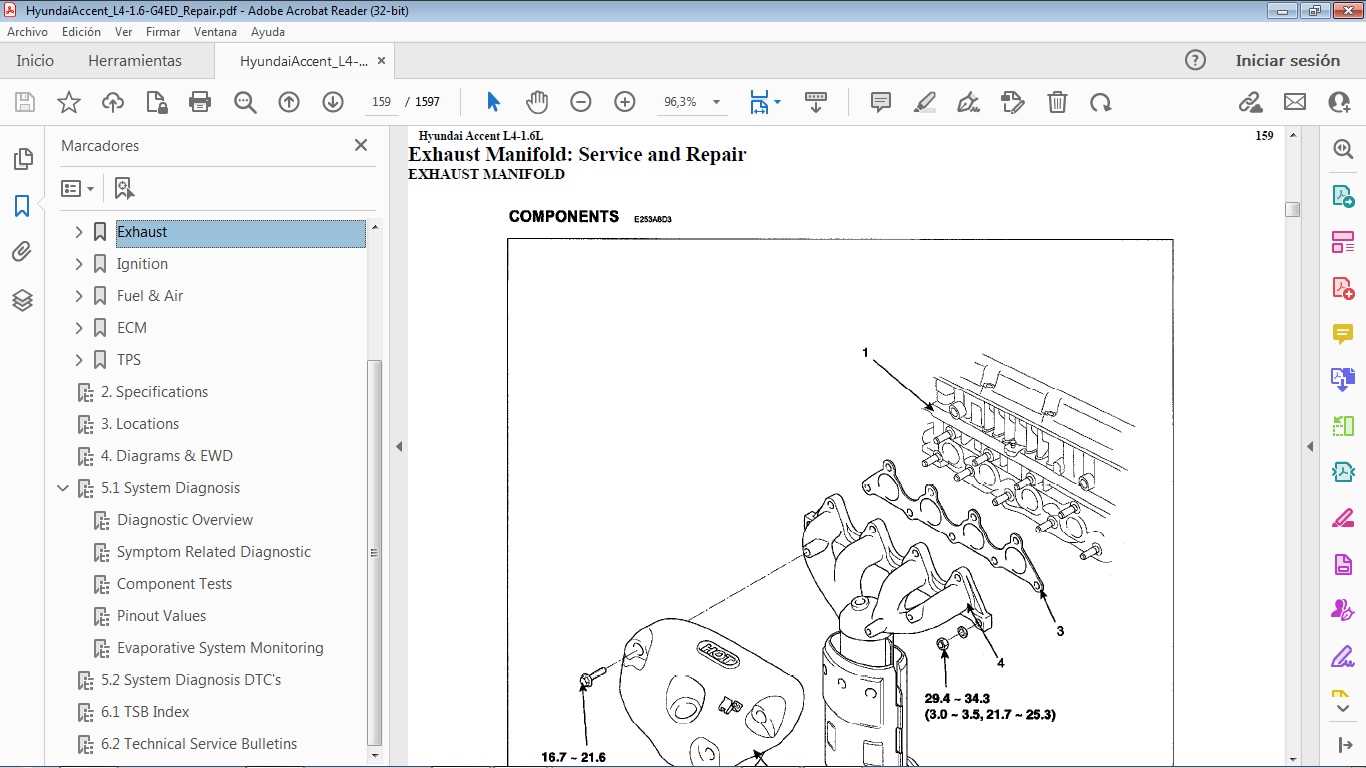This screenshot has height=768, width=1366.
Task: Activate the selection arrow tool
Action: tap(493, 102)
